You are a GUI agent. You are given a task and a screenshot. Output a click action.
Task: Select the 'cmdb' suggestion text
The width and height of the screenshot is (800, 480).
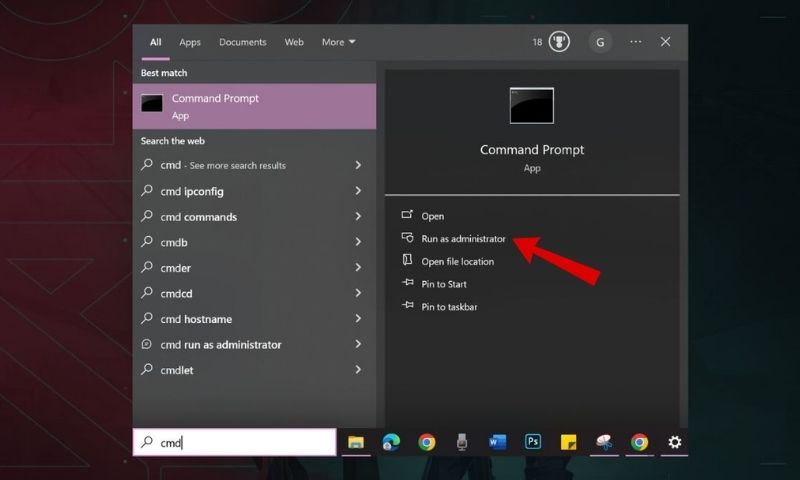tap(174, 242)
